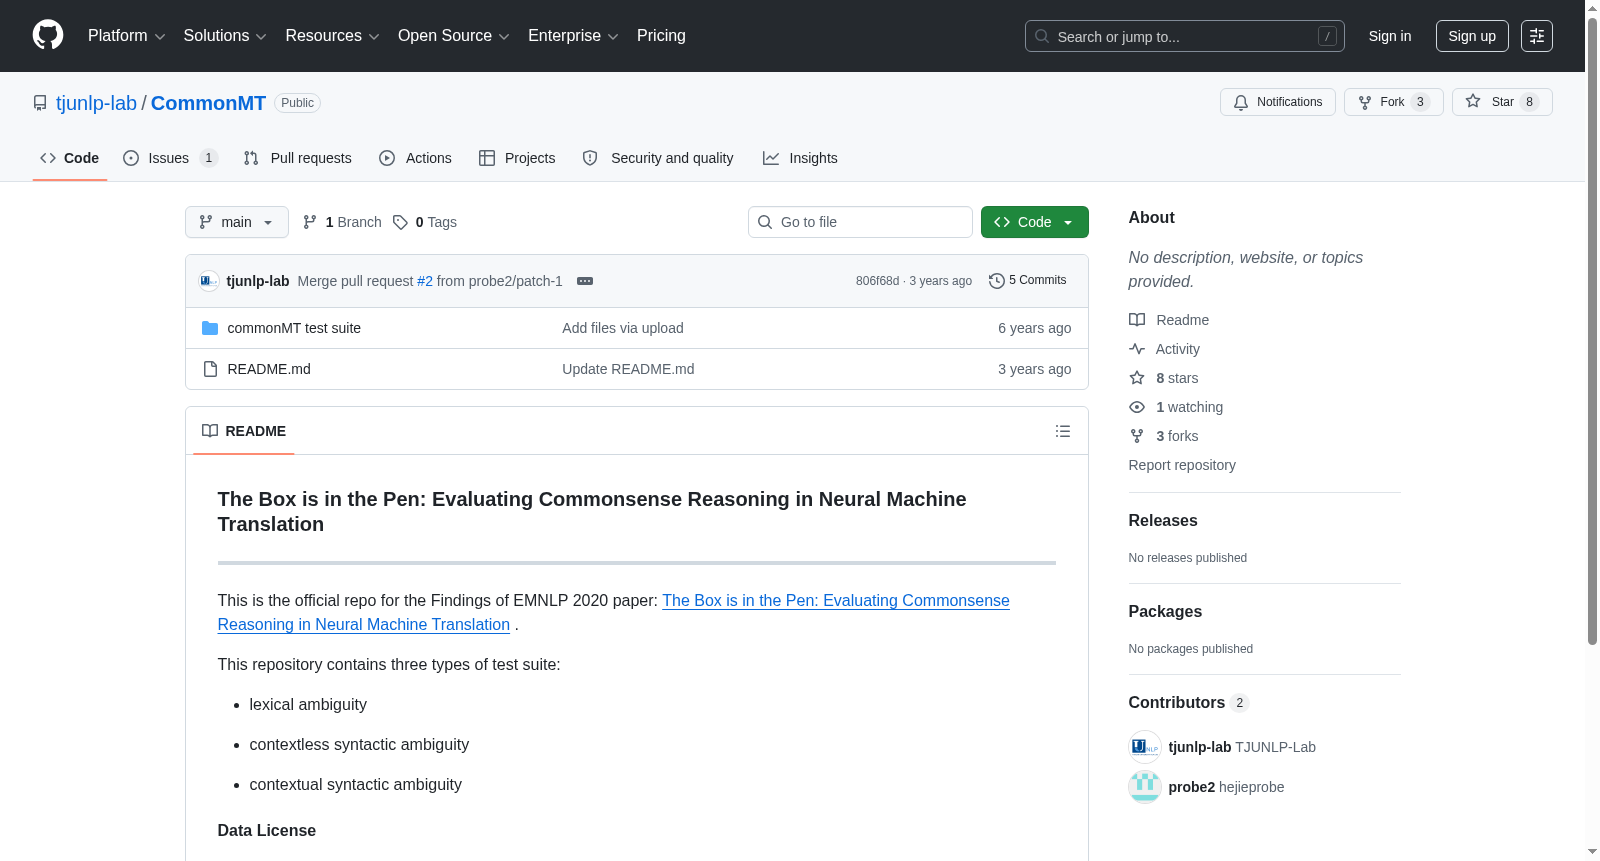Open pull request #2 link

coord(425,281)
